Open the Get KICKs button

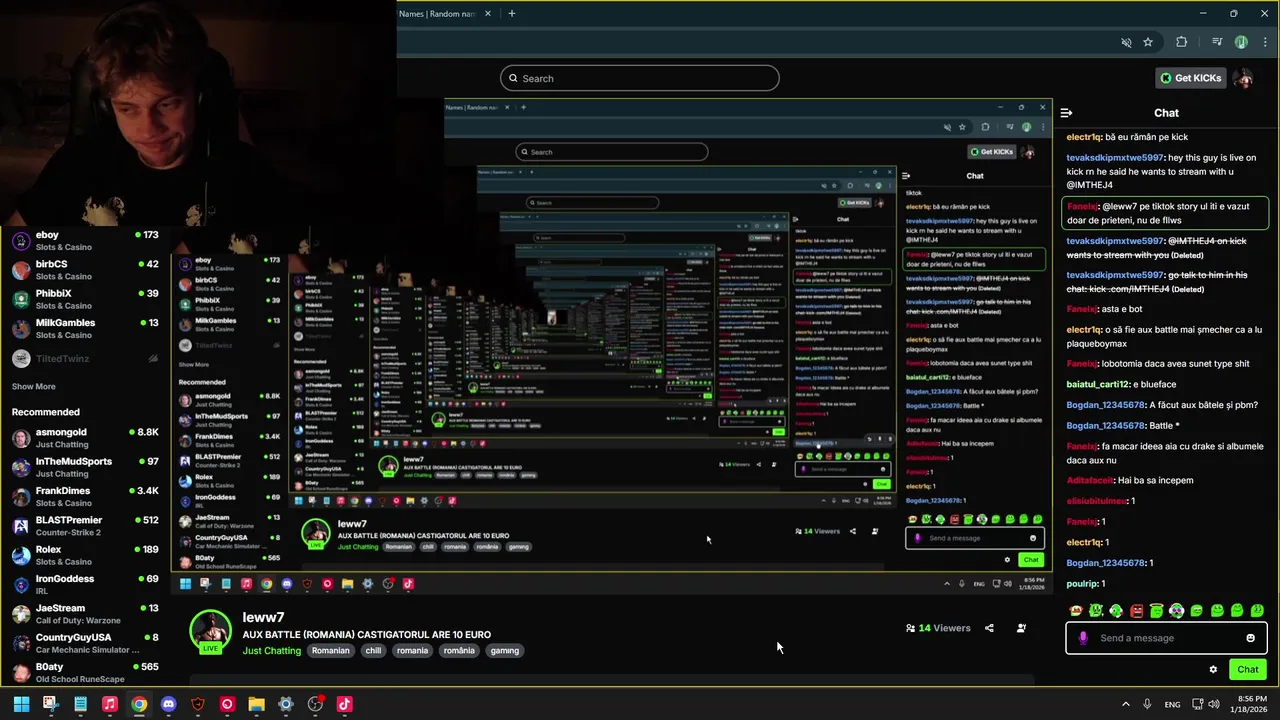[1190, 78]
